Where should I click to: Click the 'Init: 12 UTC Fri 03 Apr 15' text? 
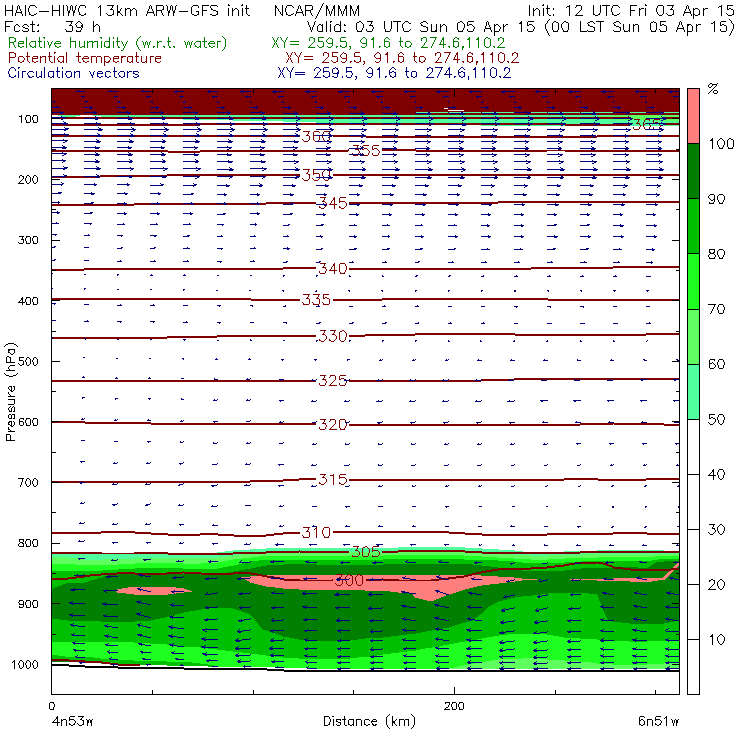tap(631, 11)
